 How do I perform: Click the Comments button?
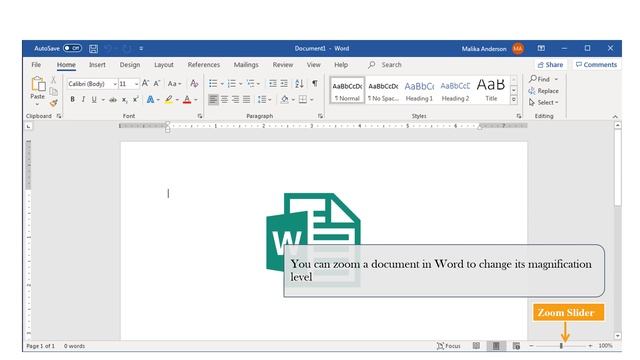596,65
